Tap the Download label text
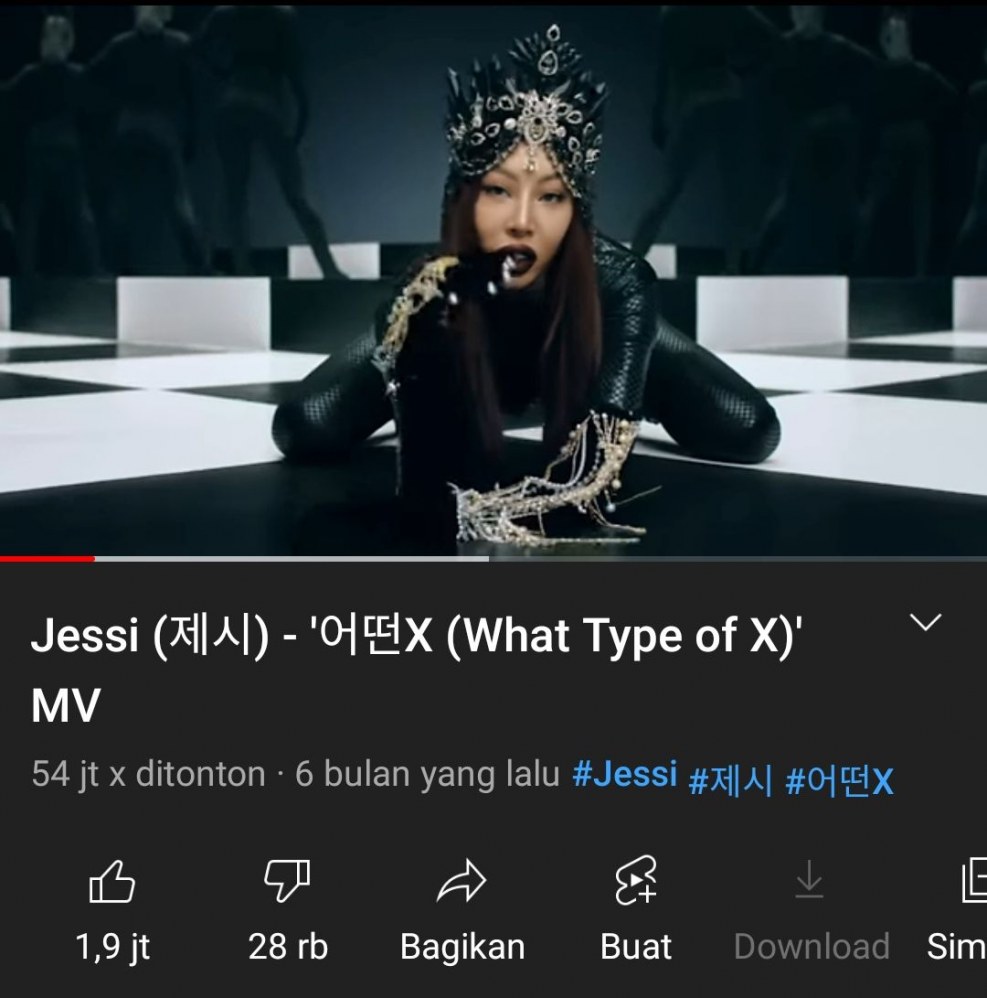987x998 pixels. [x=811, y=946]
